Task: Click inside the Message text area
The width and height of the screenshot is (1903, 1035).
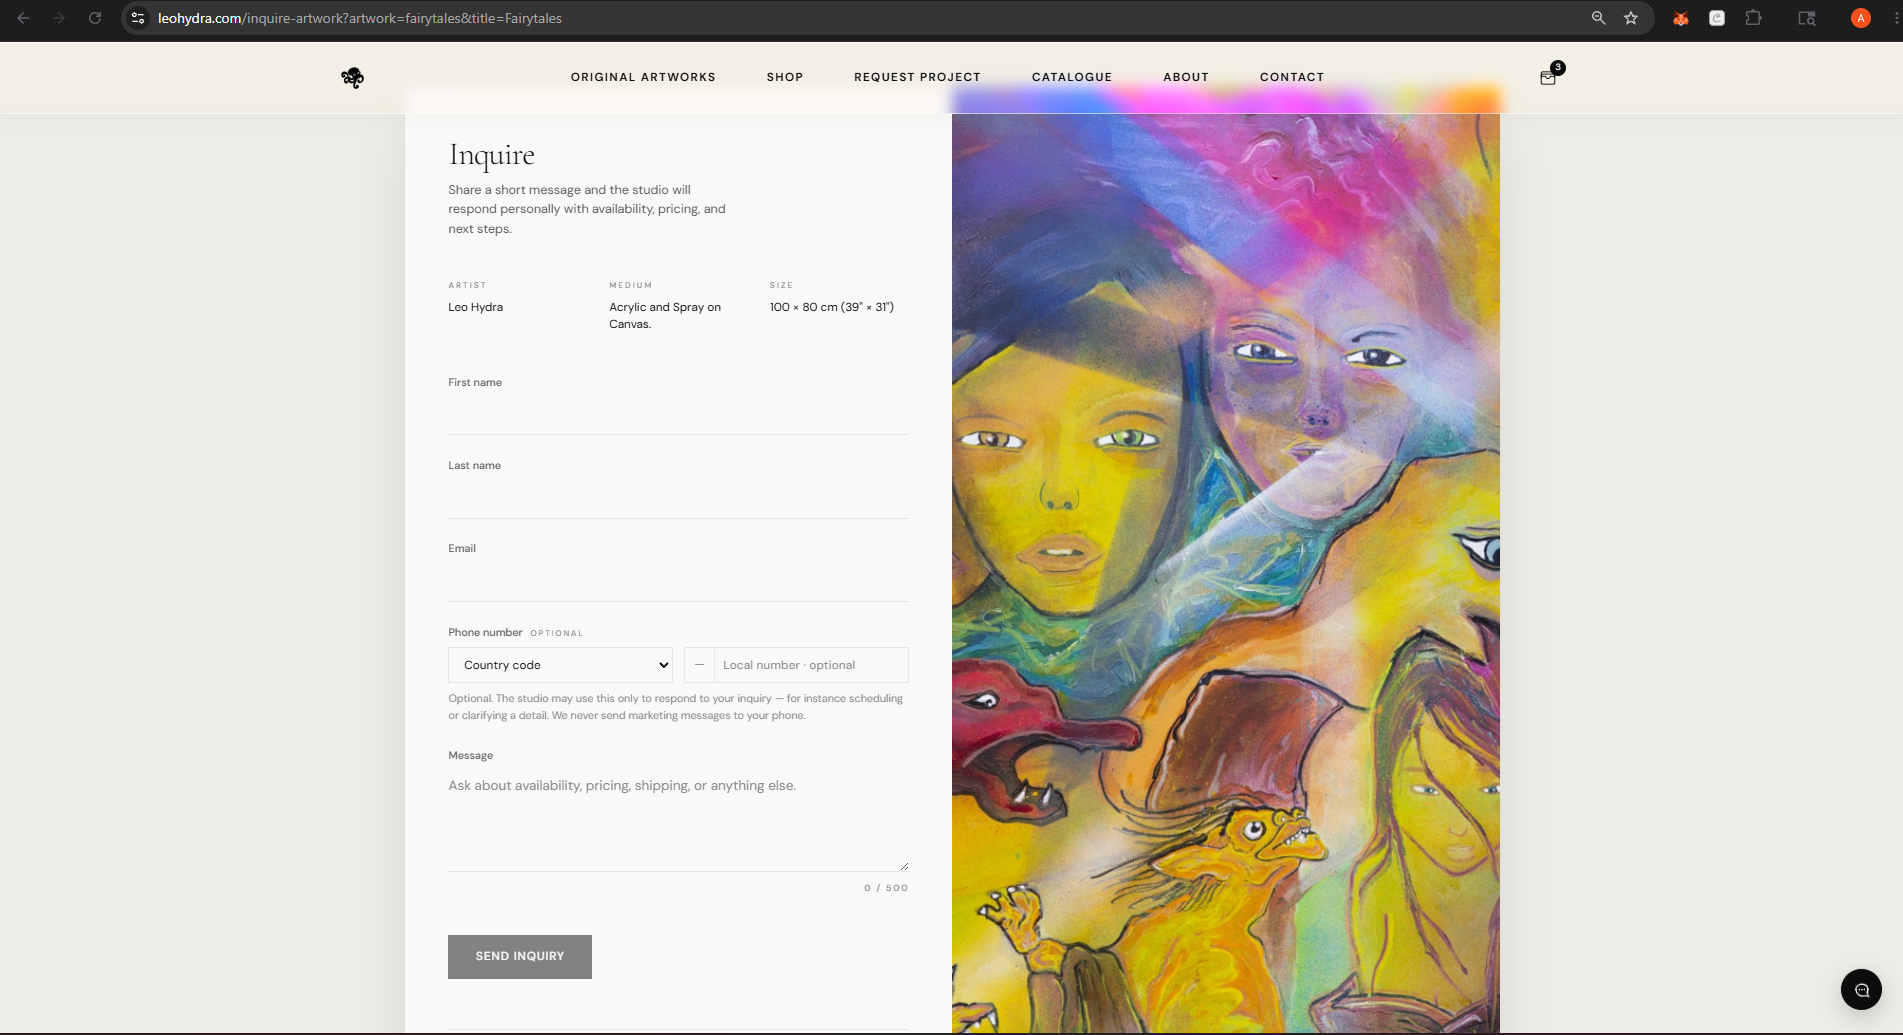Action: [678, 820]
